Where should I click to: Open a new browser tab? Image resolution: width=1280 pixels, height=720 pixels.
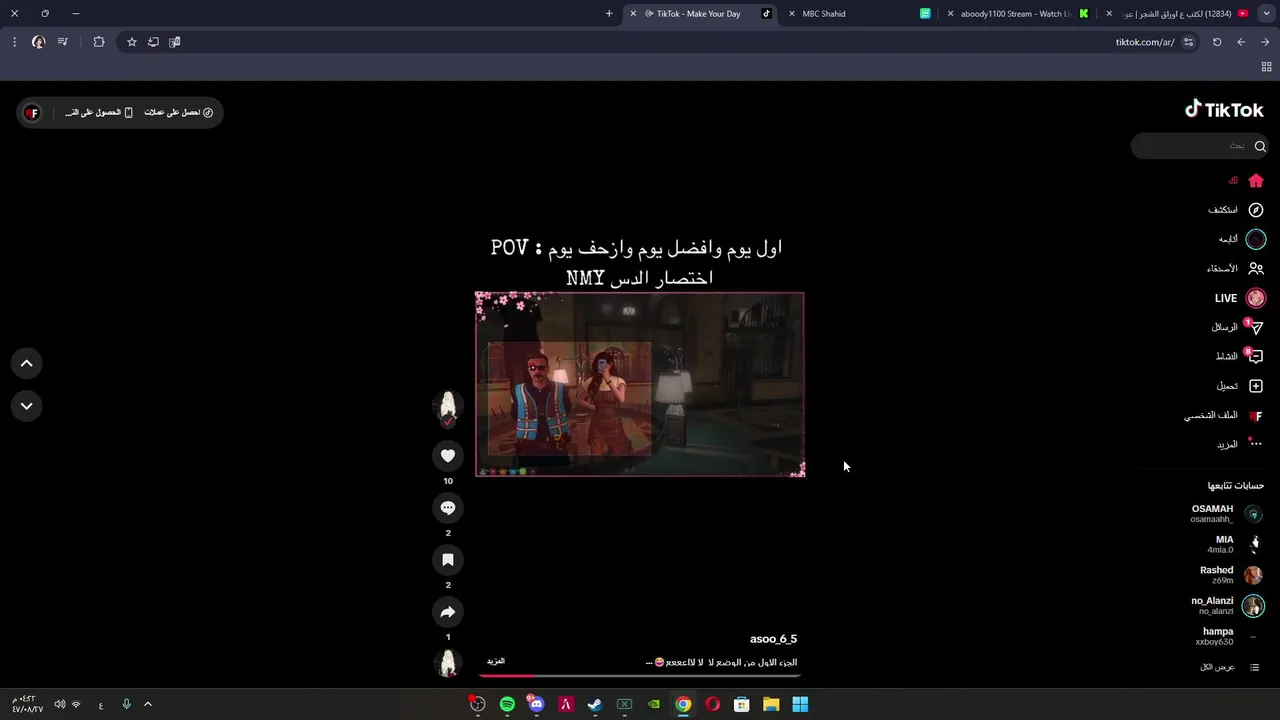609,14
